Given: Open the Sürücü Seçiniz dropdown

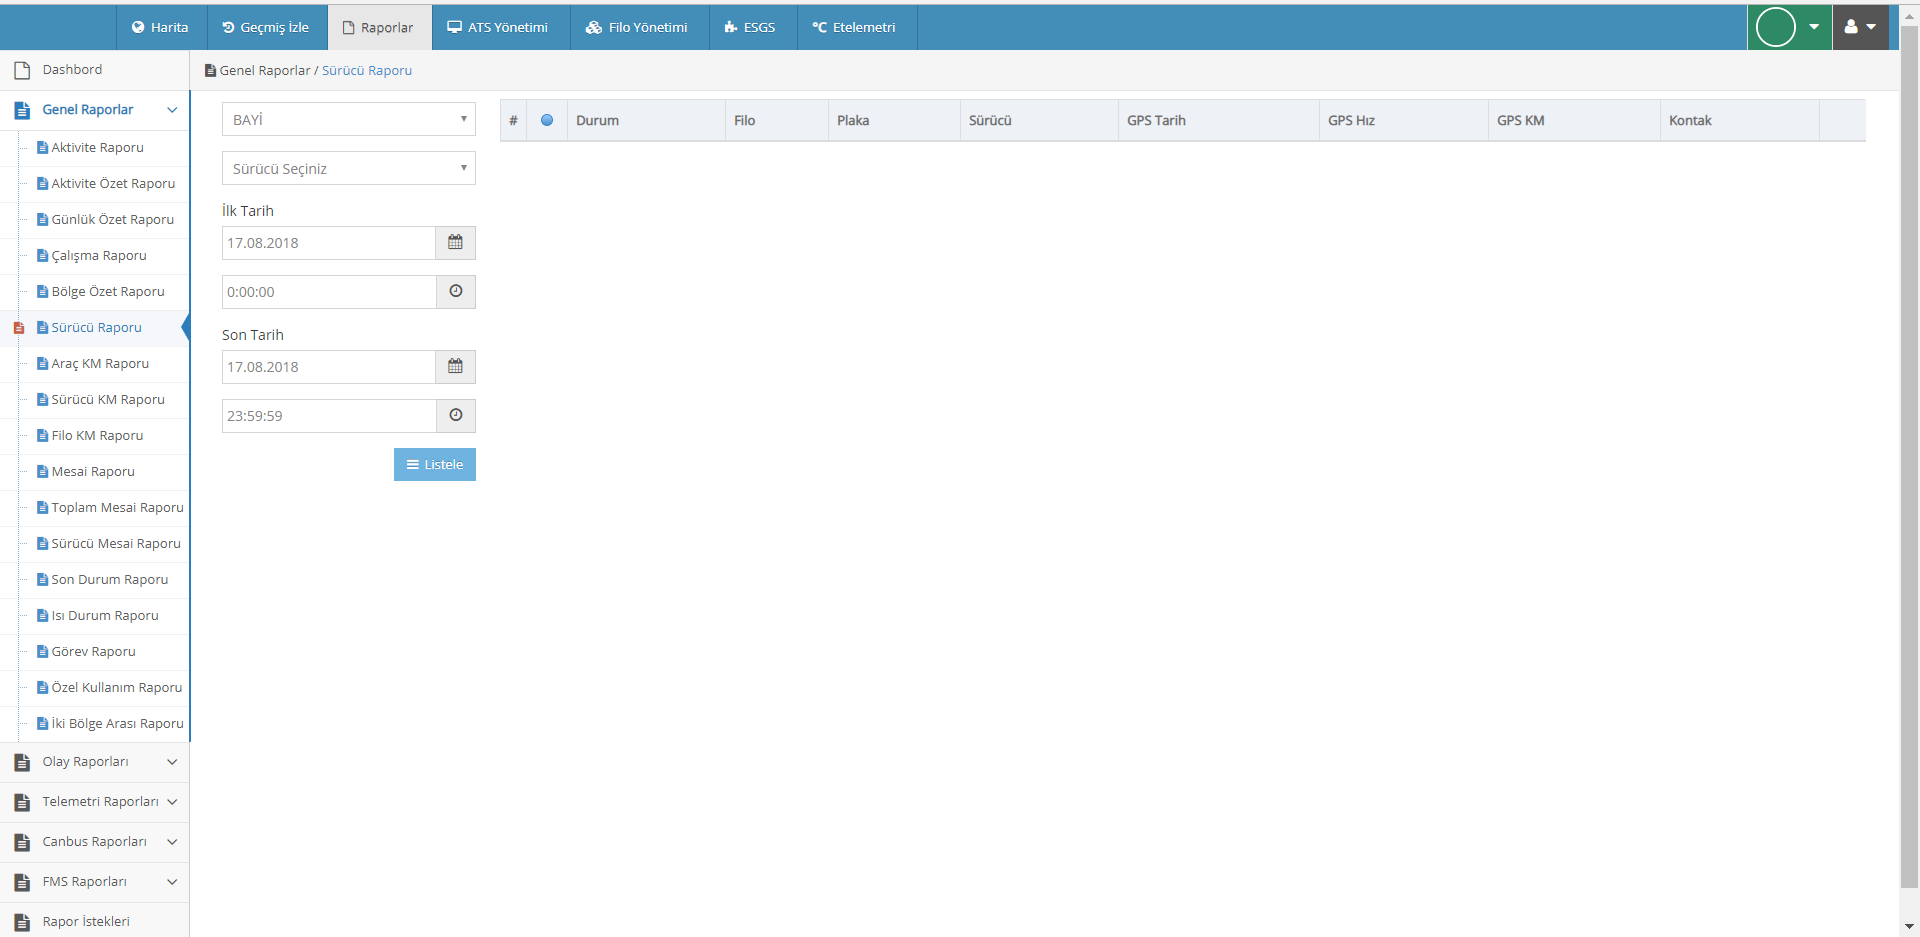Looking at the screenshot, I should (x=349, y=168).
